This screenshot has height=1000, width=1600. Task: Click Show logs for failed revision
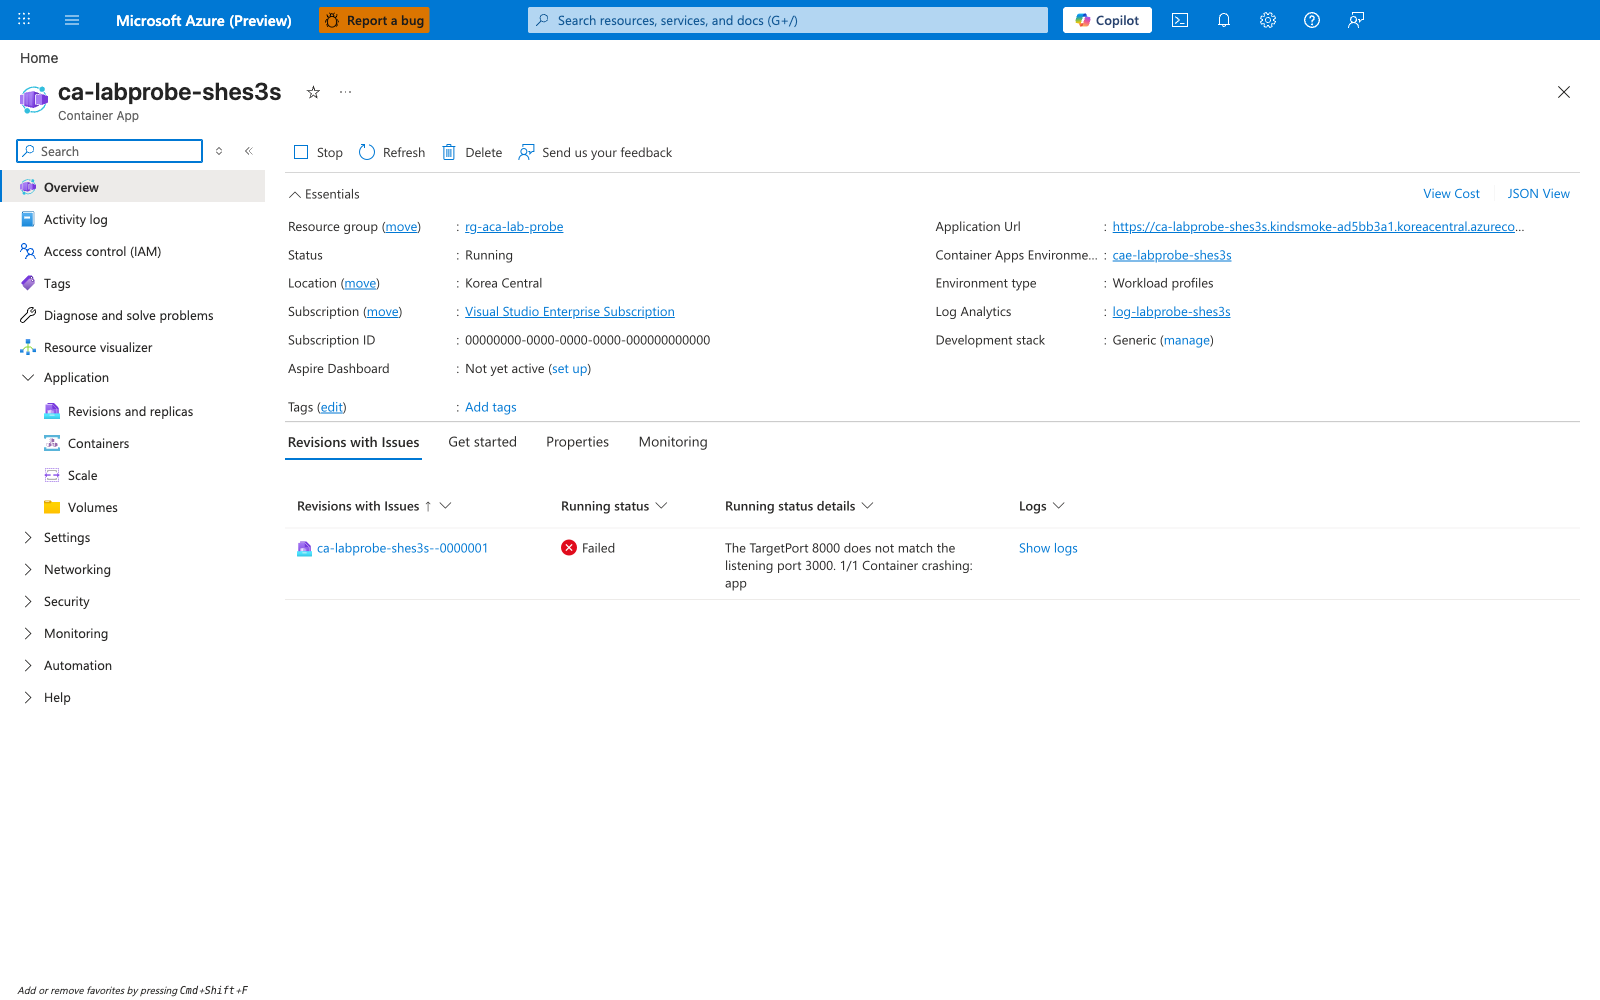click(x=1048, y=548)
